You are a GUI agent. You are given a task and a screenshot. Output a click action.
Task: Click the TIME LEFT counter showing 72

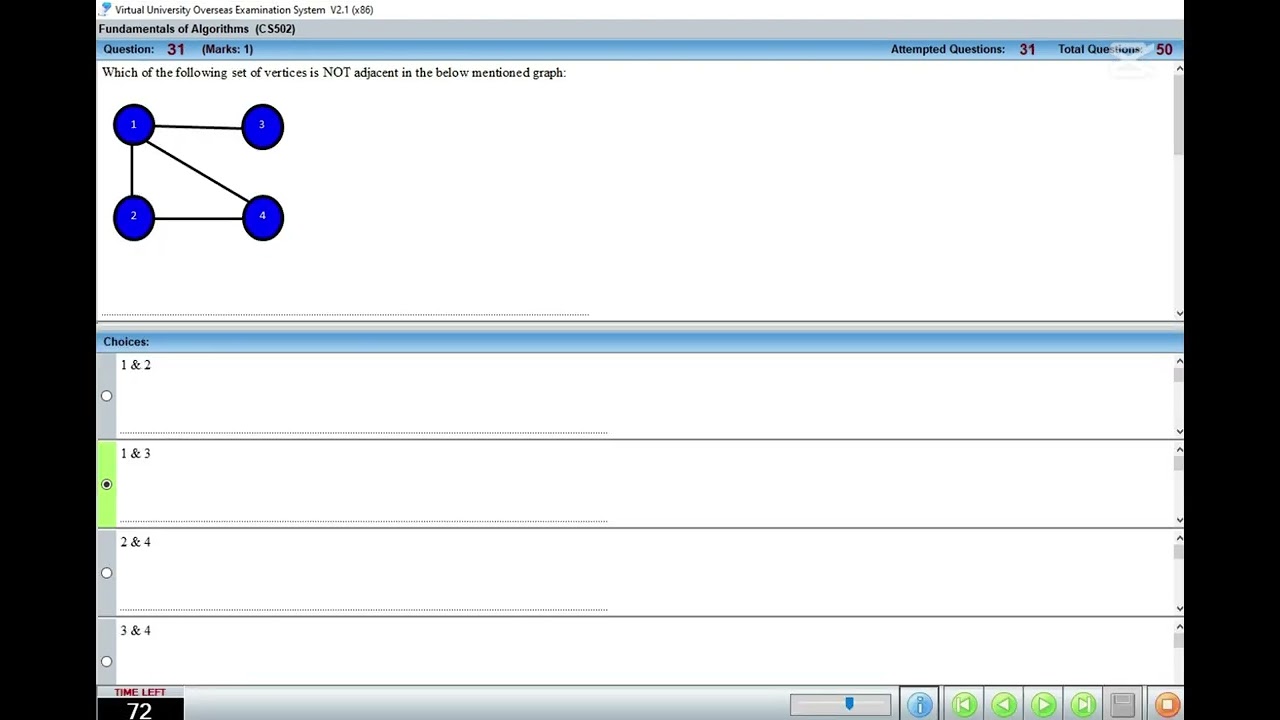[140, 711]
